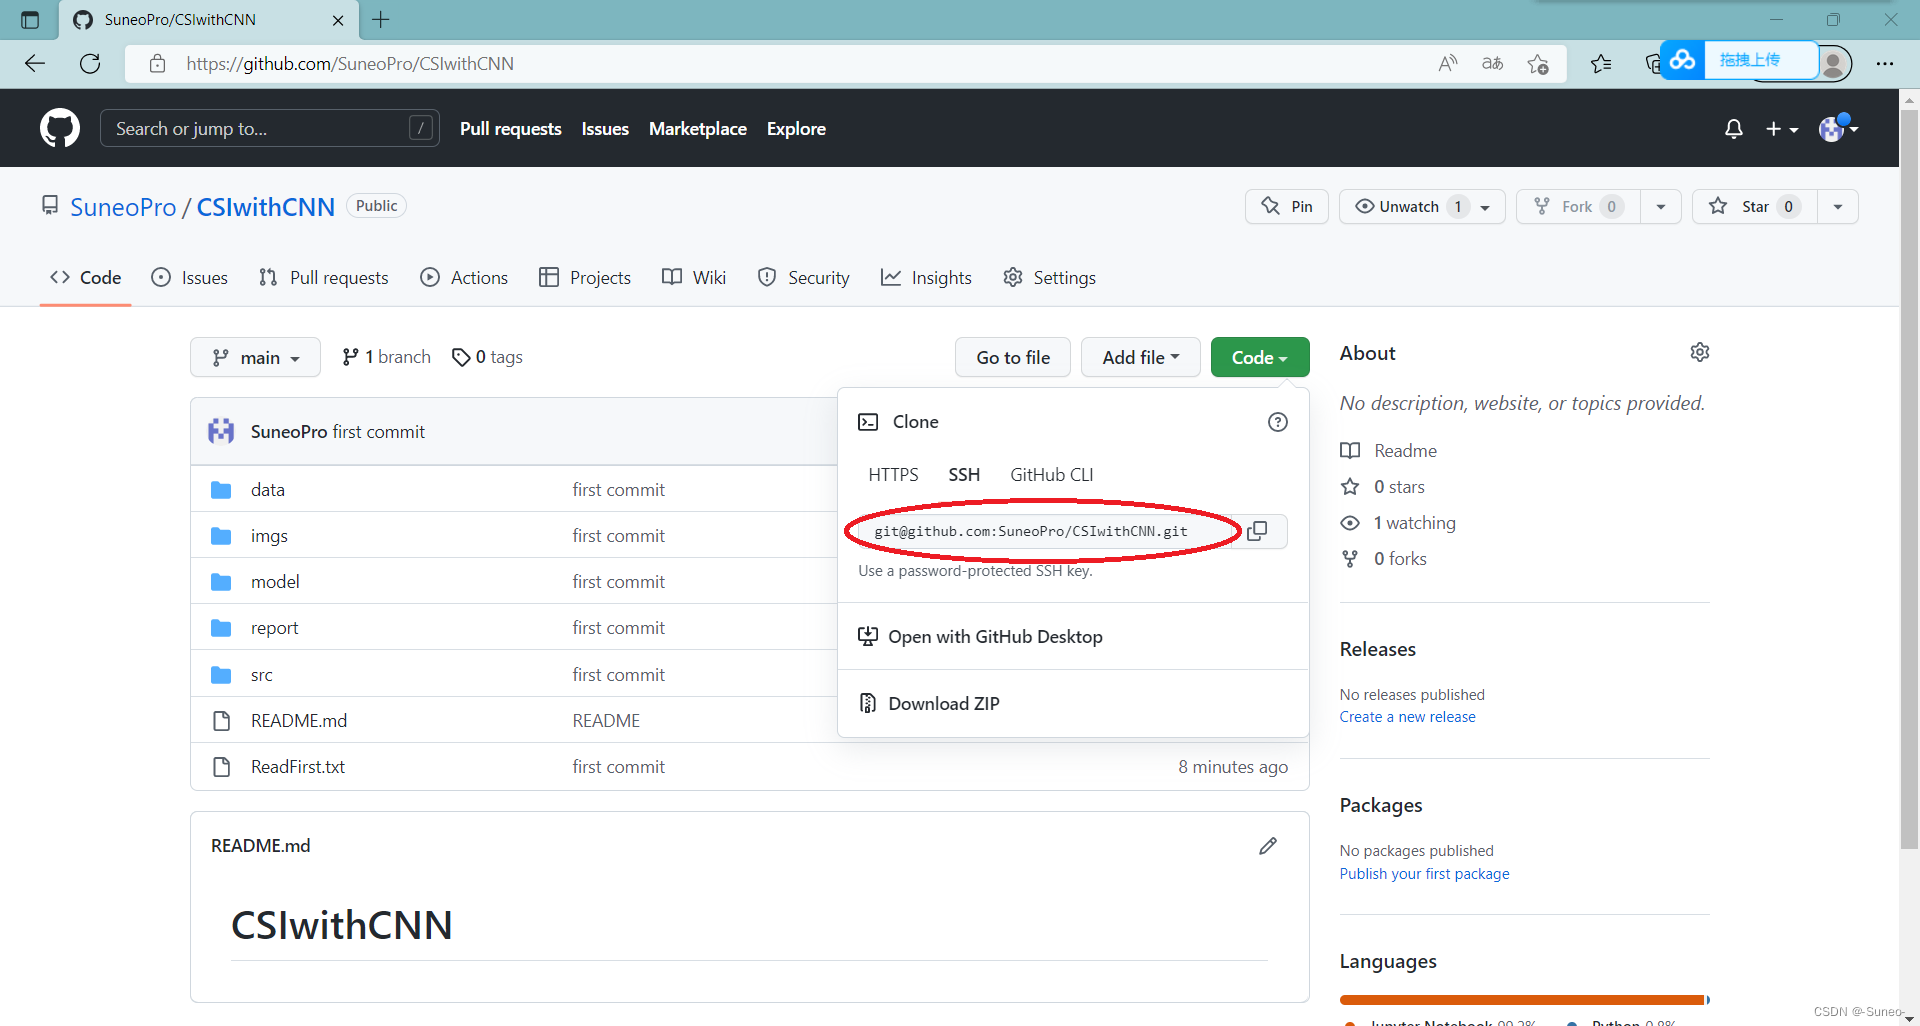Star the repository
Image resolution: width=1920 pixels, height=1026 pixels.
(1755, 207)
